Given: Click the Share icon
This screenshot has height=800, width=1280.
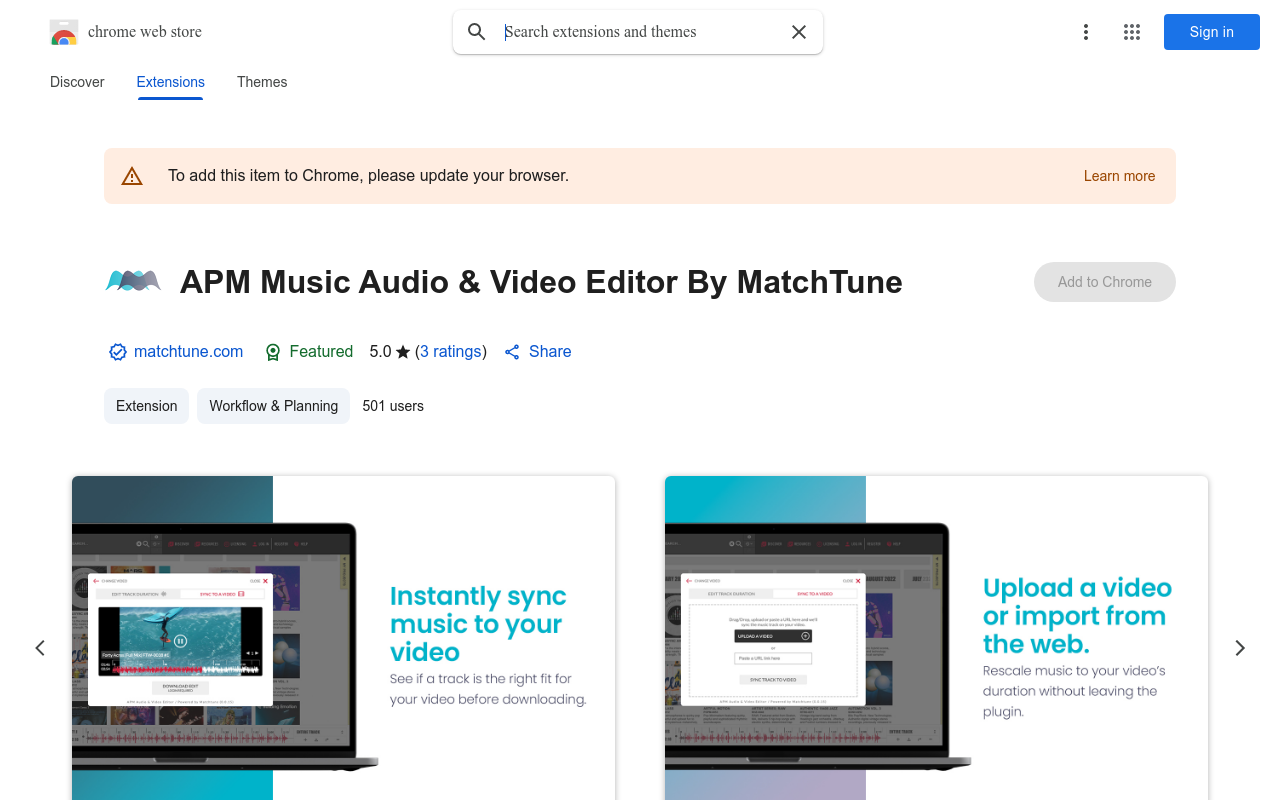Looking at the screenshot, I should coord(512,352).
